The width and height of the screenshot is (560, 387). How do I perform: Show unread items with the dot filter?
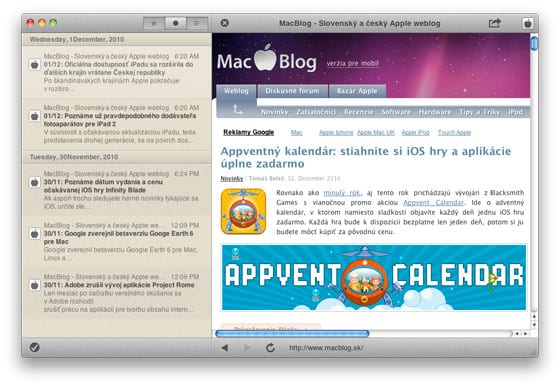tap(175, 23)
